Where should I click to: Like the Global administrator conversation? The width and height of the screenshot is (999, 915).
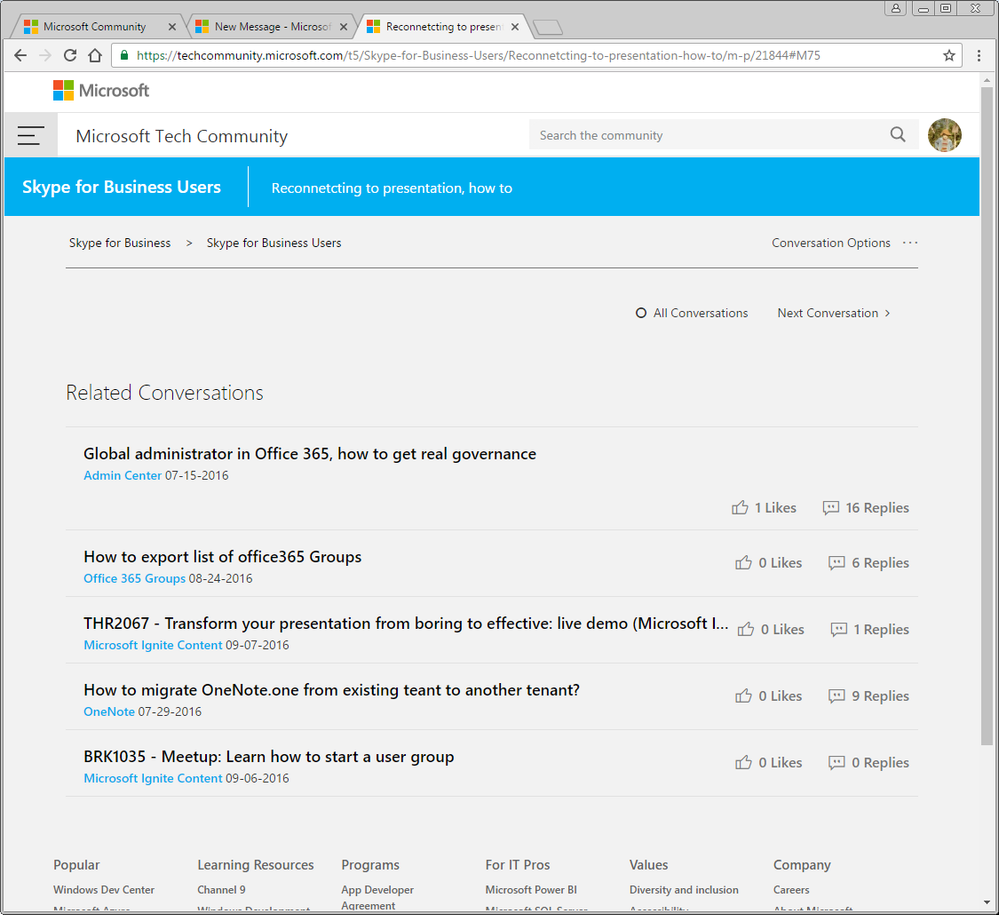tap(740, 508)
